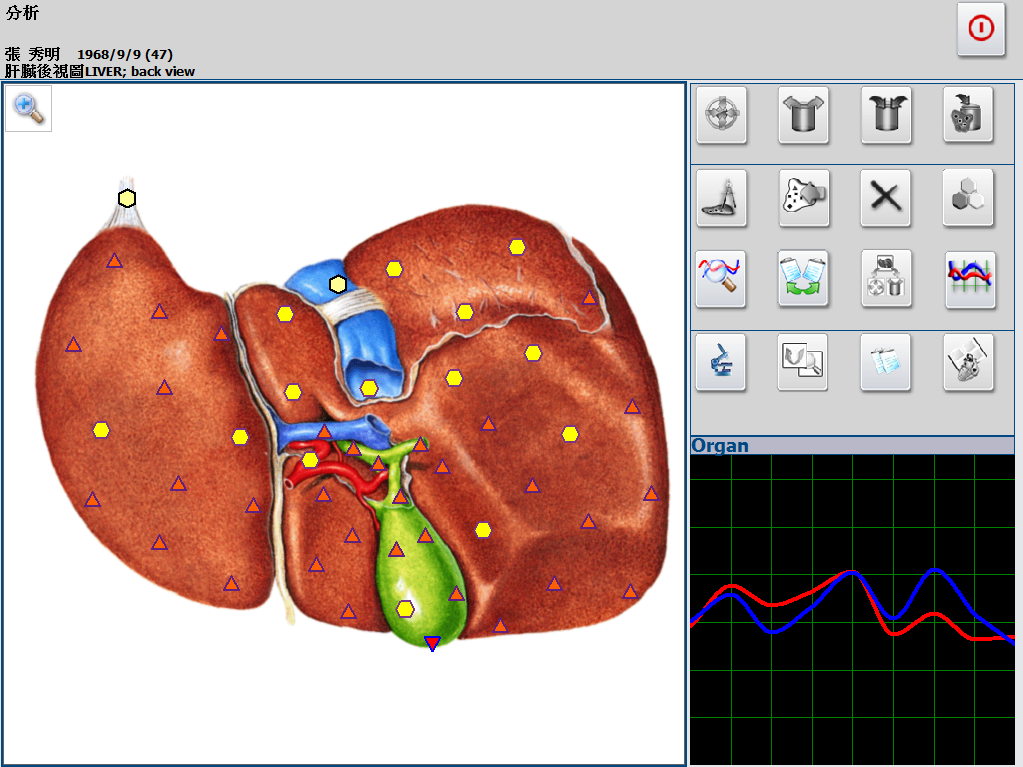Click the two clipboards with green arrows icon
This screenshot has width=1023, height=767.
tap(803, 279)
